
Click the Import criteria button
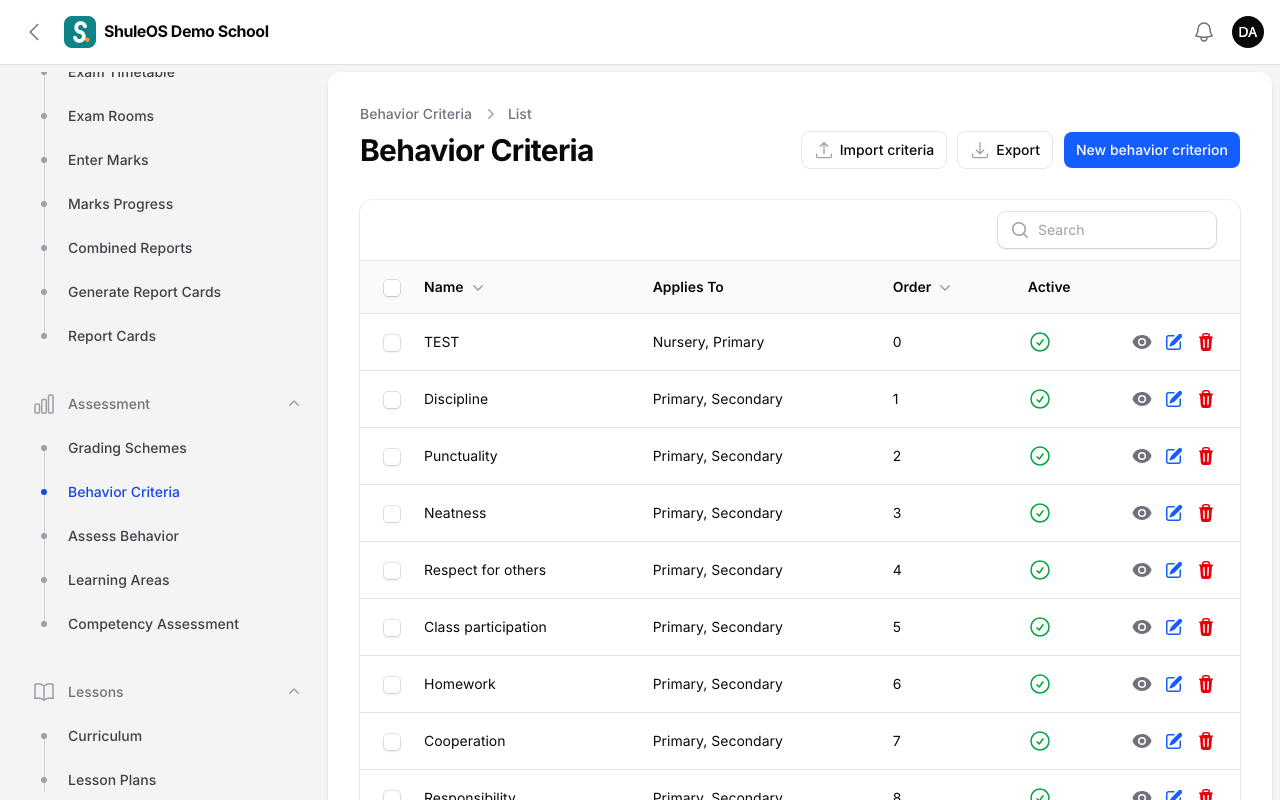(874, 150)
